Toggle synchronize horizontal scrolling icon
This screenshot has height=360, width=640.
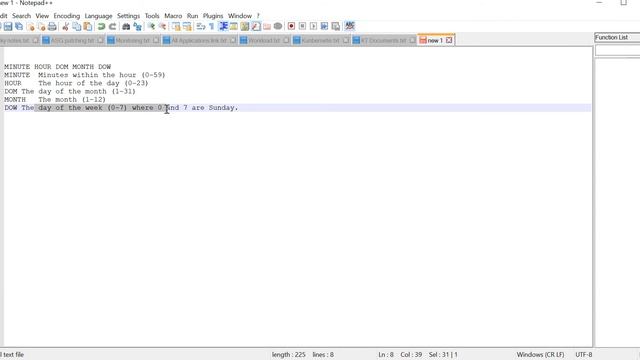(x=187, y=27)
